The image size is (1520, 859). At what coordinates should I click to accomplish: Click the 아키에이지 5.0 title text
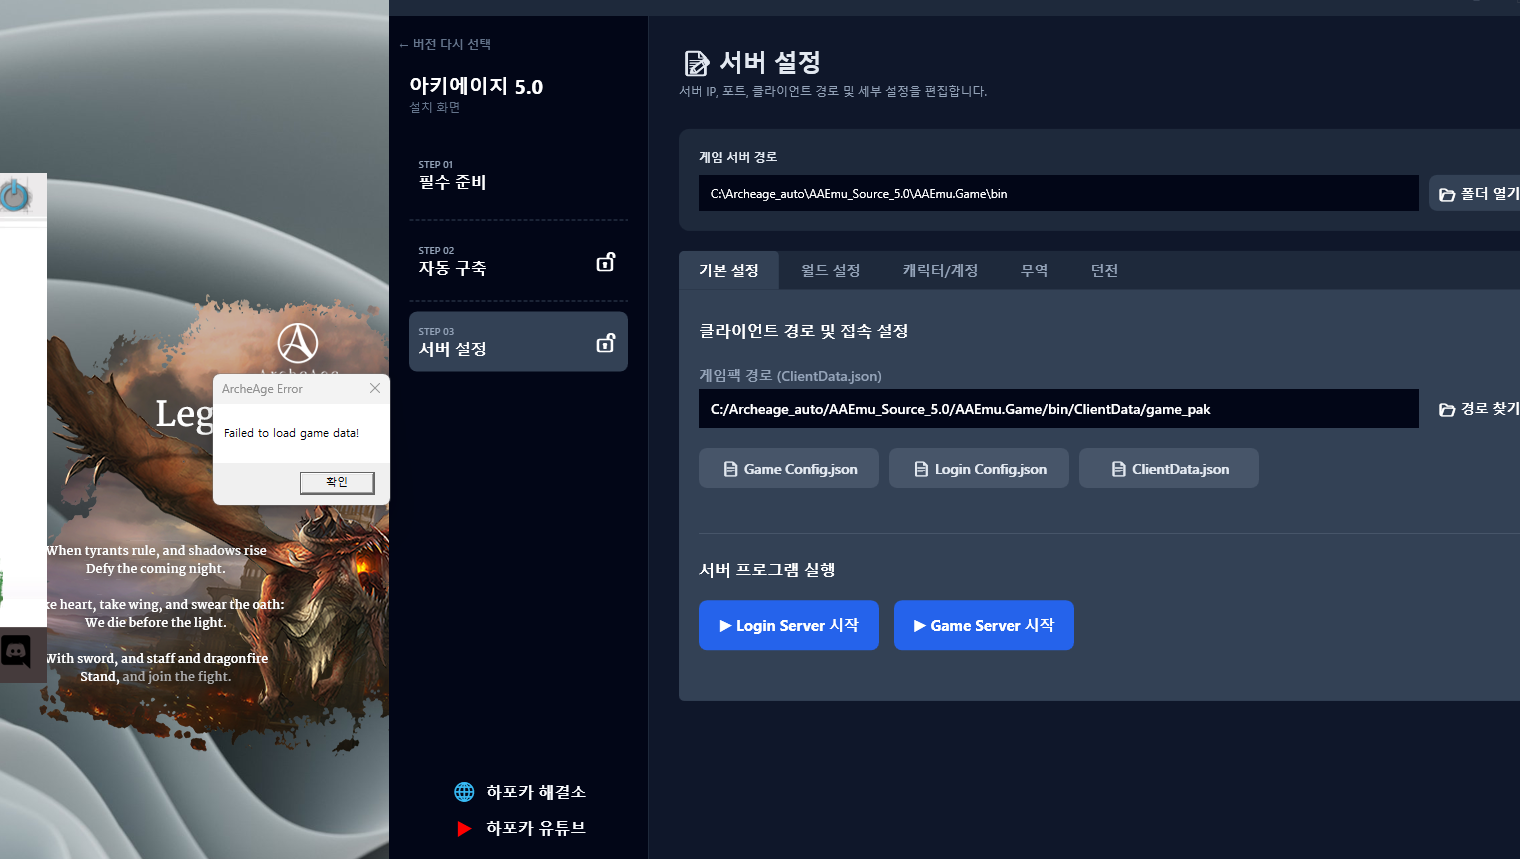476,86
